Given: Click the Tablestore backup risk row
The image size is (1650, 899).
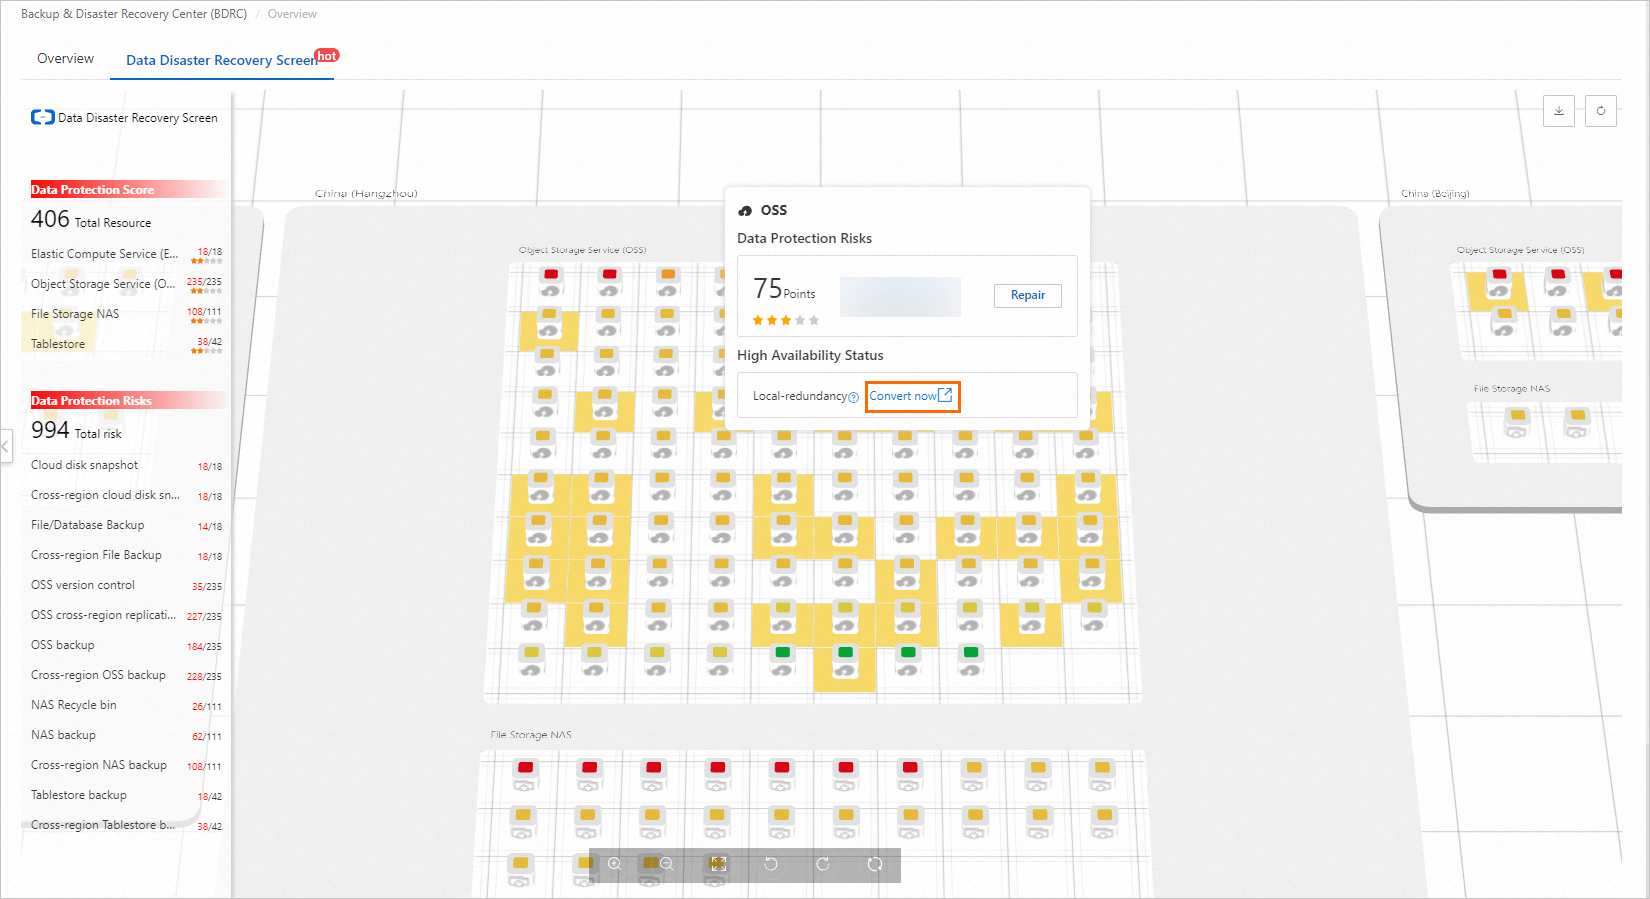Looking at the screenshot, I should click(x=126, y=796).
